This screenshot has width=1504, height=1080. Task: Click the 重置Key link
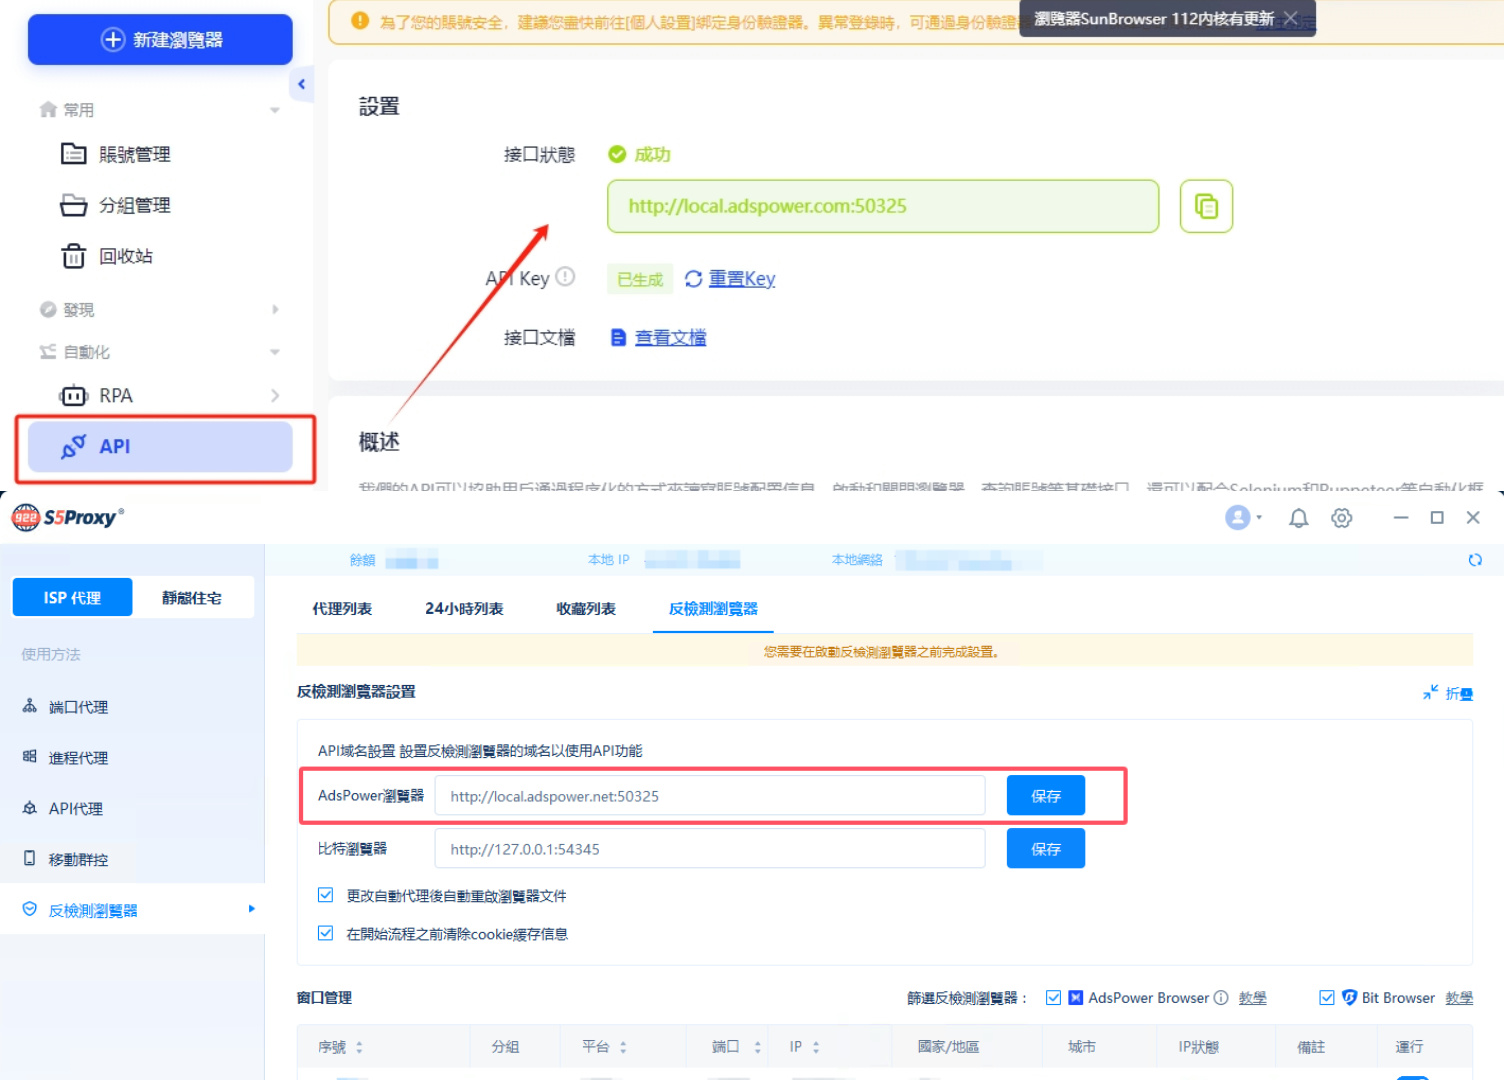[741, 279]
